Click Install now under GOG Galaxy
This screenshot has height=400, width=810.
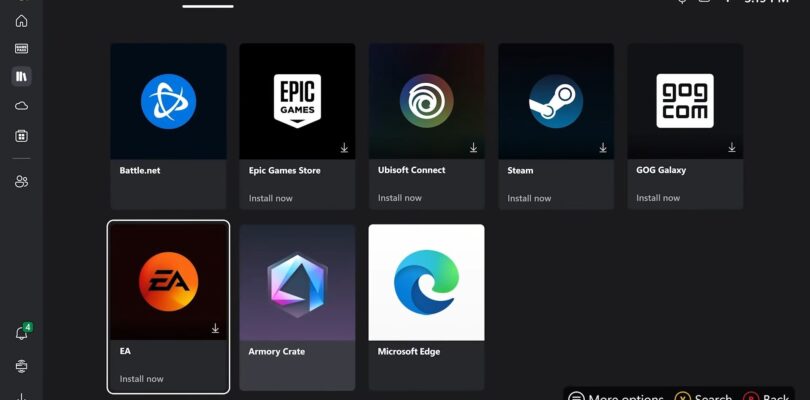click(658, 197)
